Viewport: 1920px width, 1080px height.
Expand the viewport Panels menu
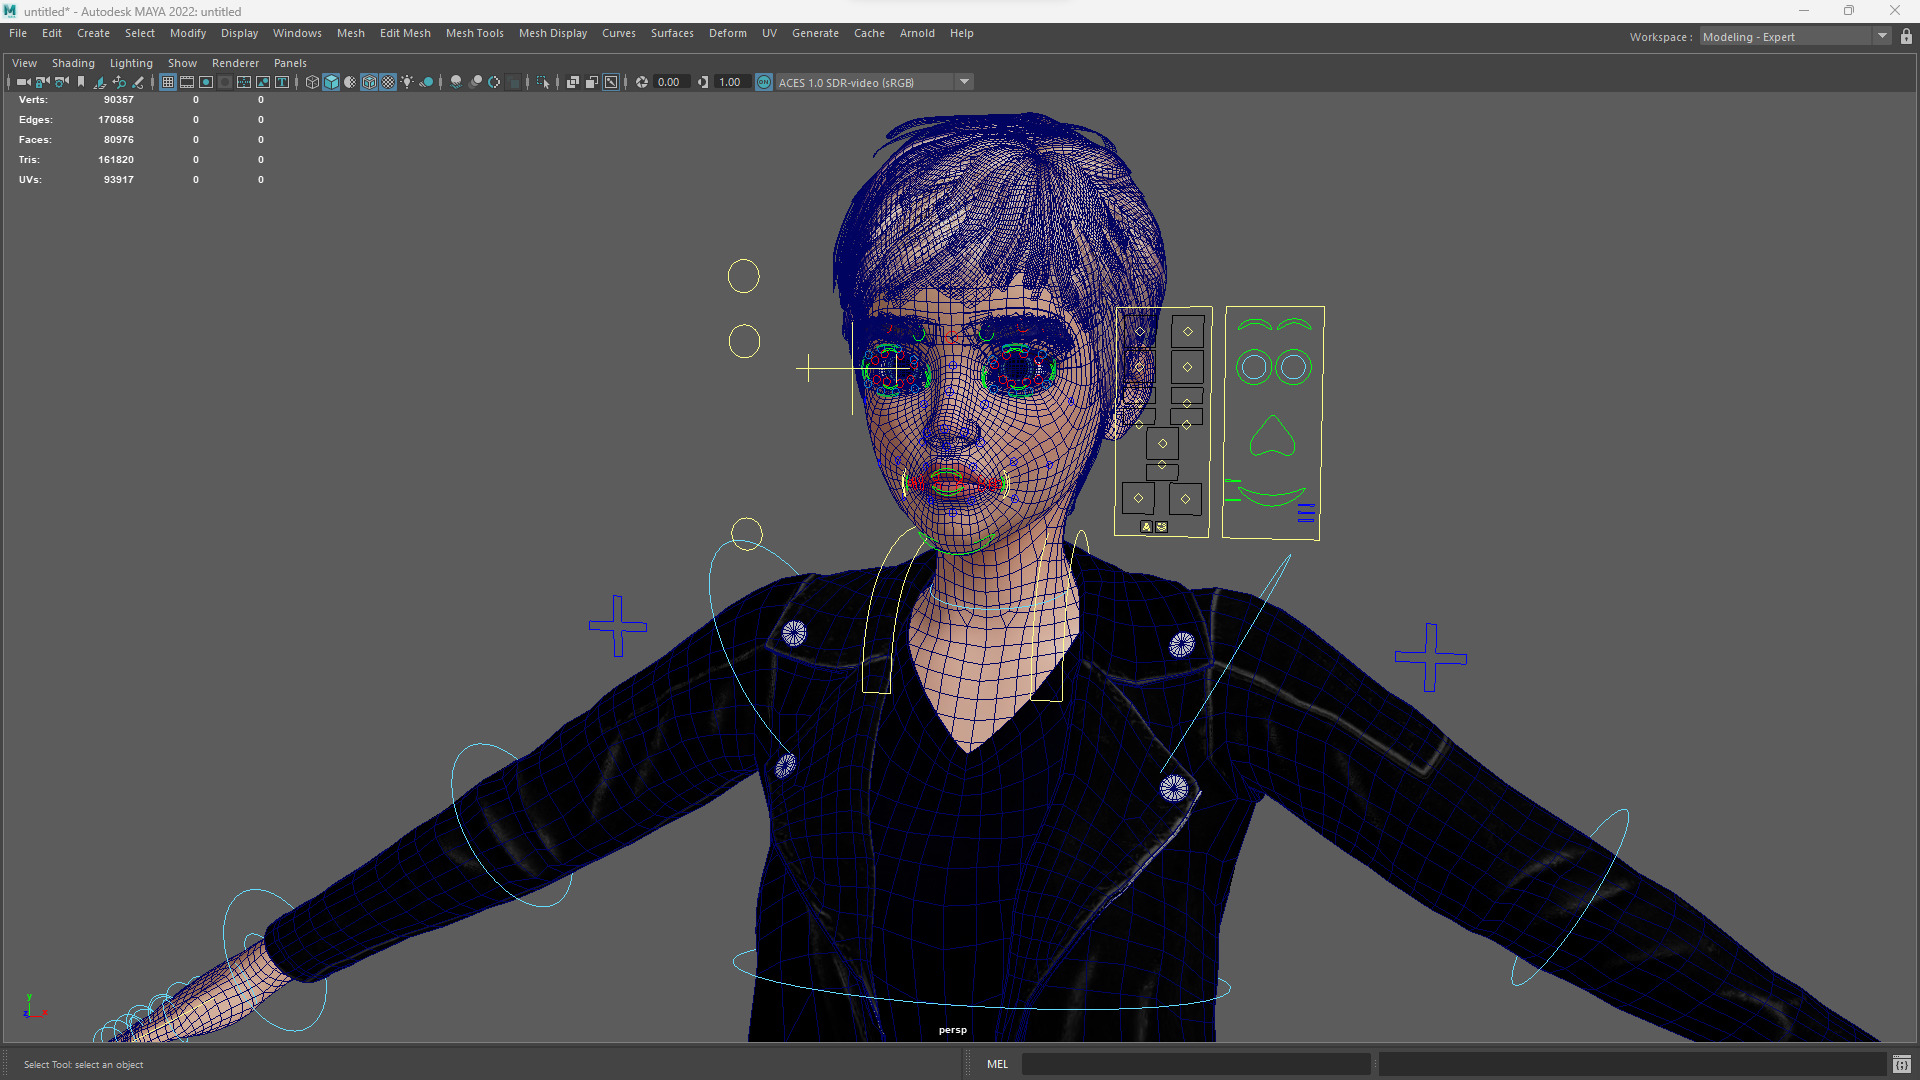pyautogui.click(x=290, y=63)
